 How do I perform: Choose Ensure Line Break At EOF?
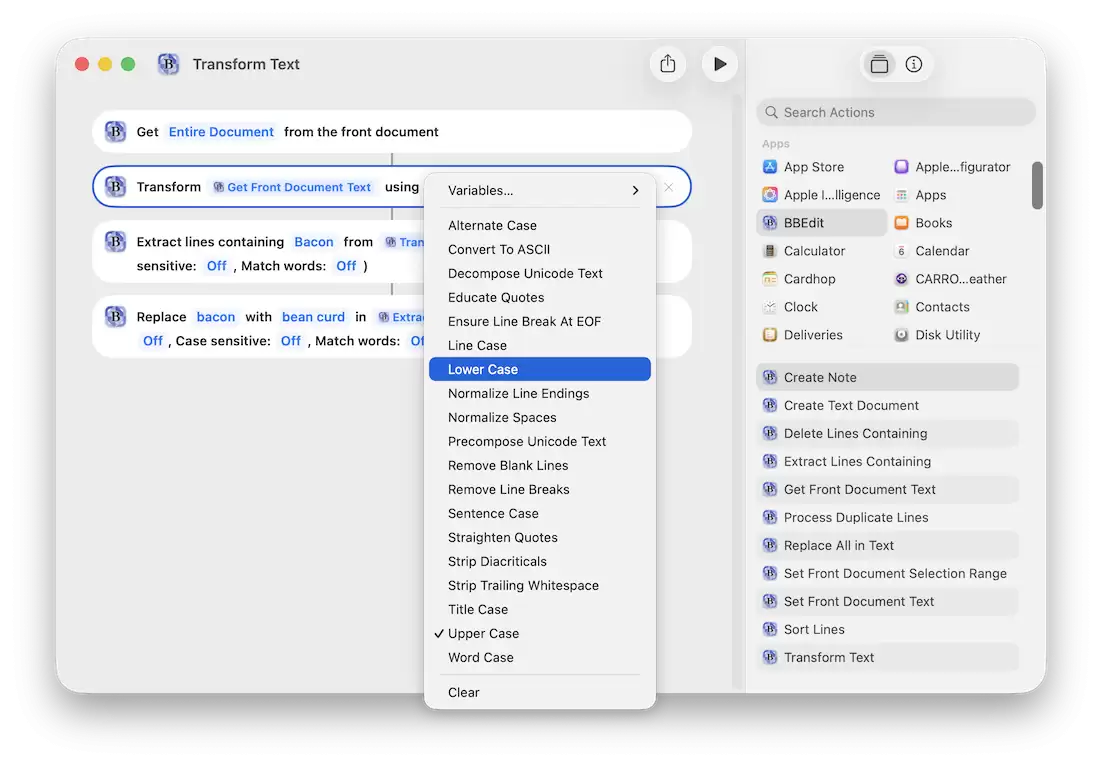coord(540,321)
